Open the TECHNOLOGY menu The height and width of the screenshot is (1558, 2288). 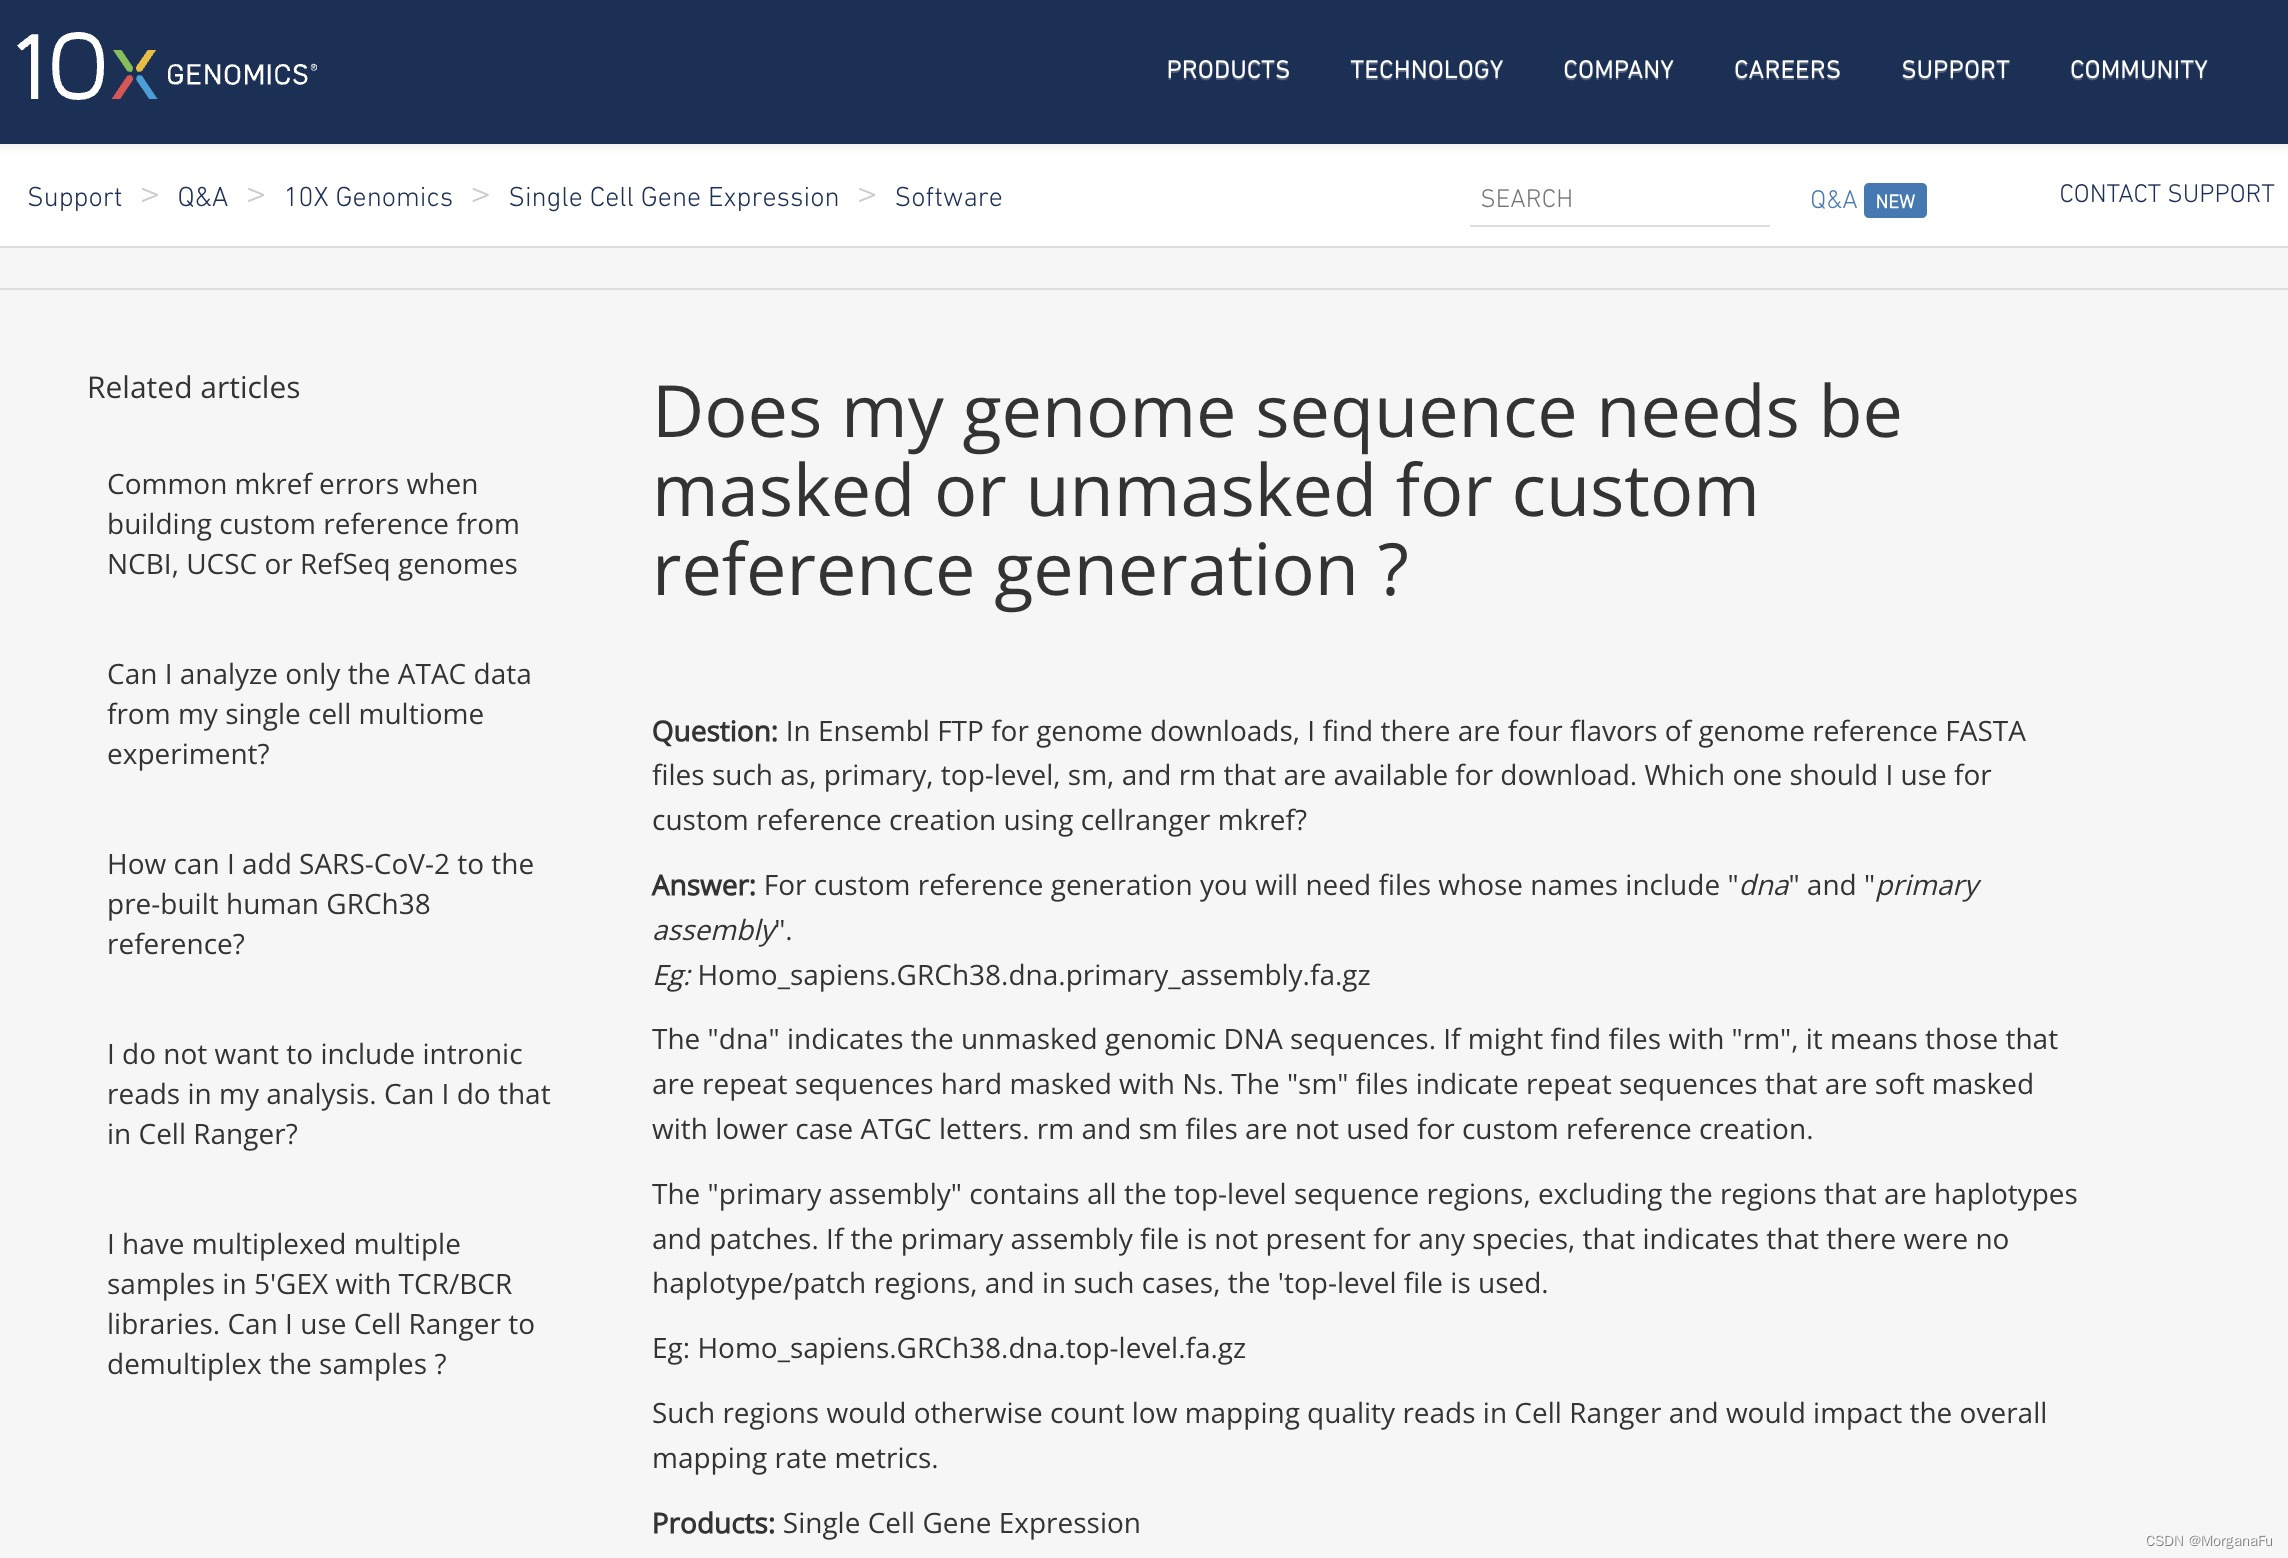pyautogui.click(x=1427, y=70)
